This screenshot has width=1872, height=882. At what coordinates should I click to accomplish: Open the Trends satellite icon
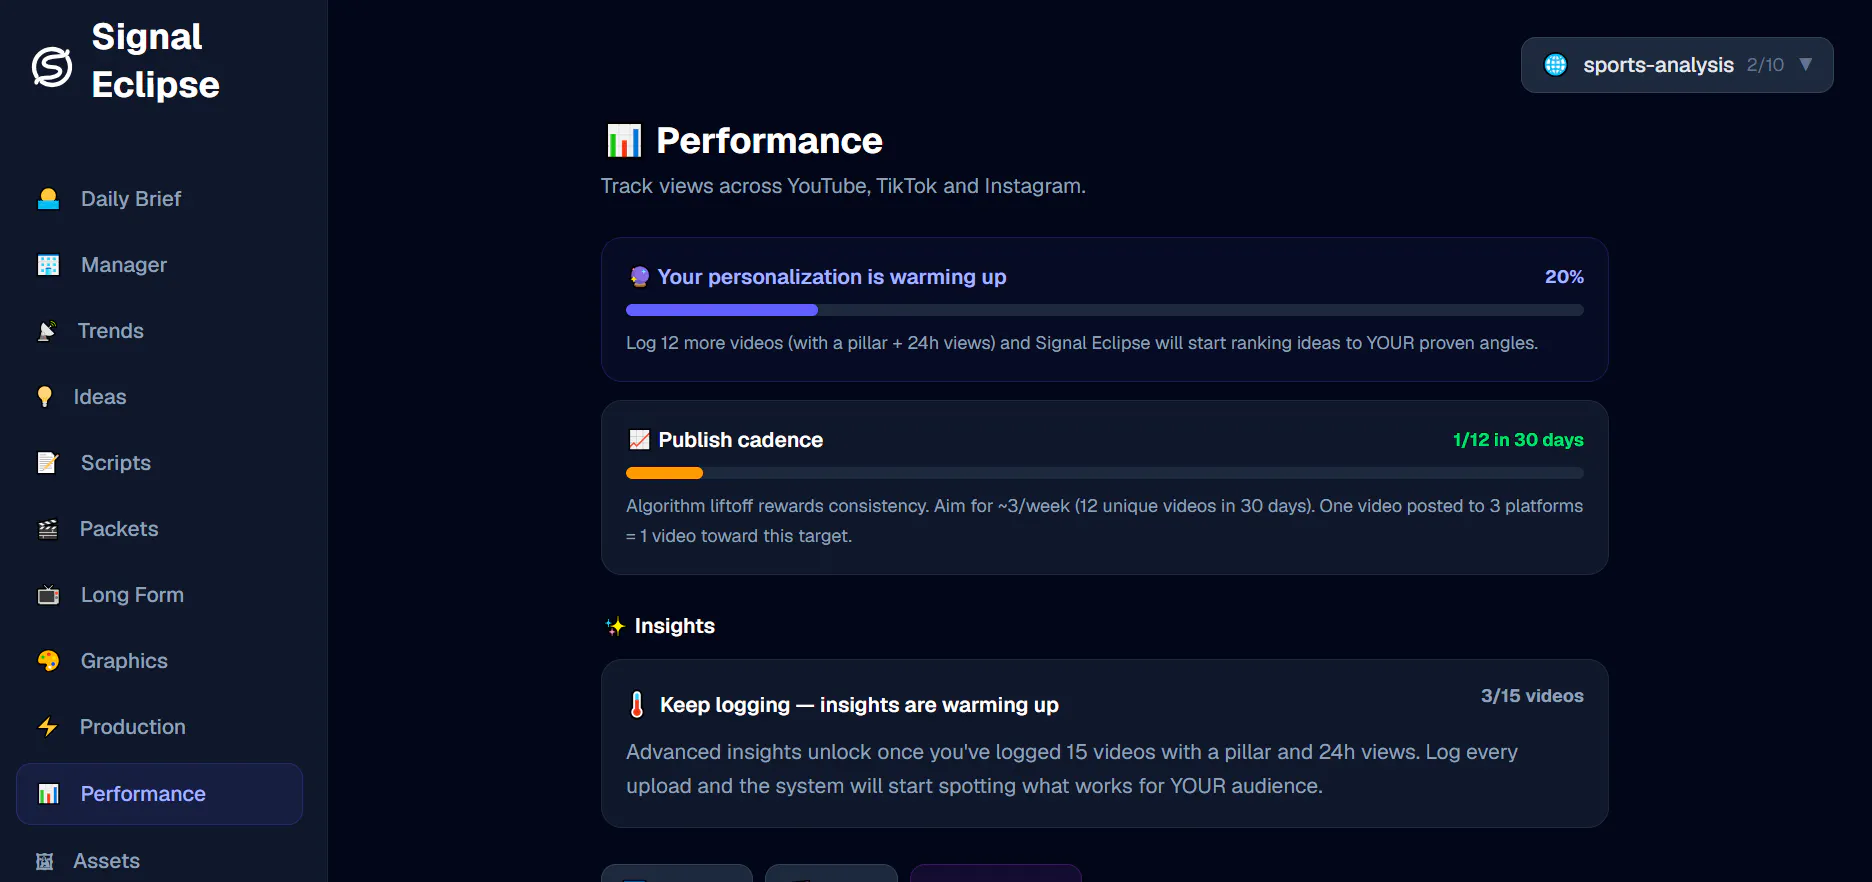pos(47,331)
